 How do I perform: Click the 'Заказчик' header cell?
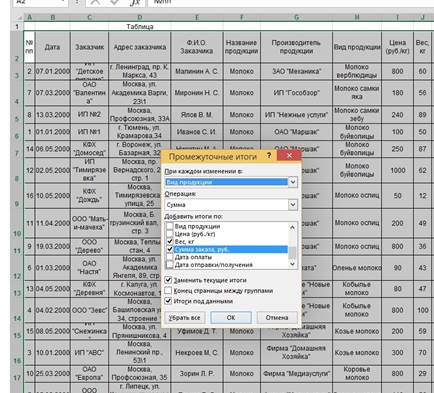pyautogui.click(x=89, y=47)
